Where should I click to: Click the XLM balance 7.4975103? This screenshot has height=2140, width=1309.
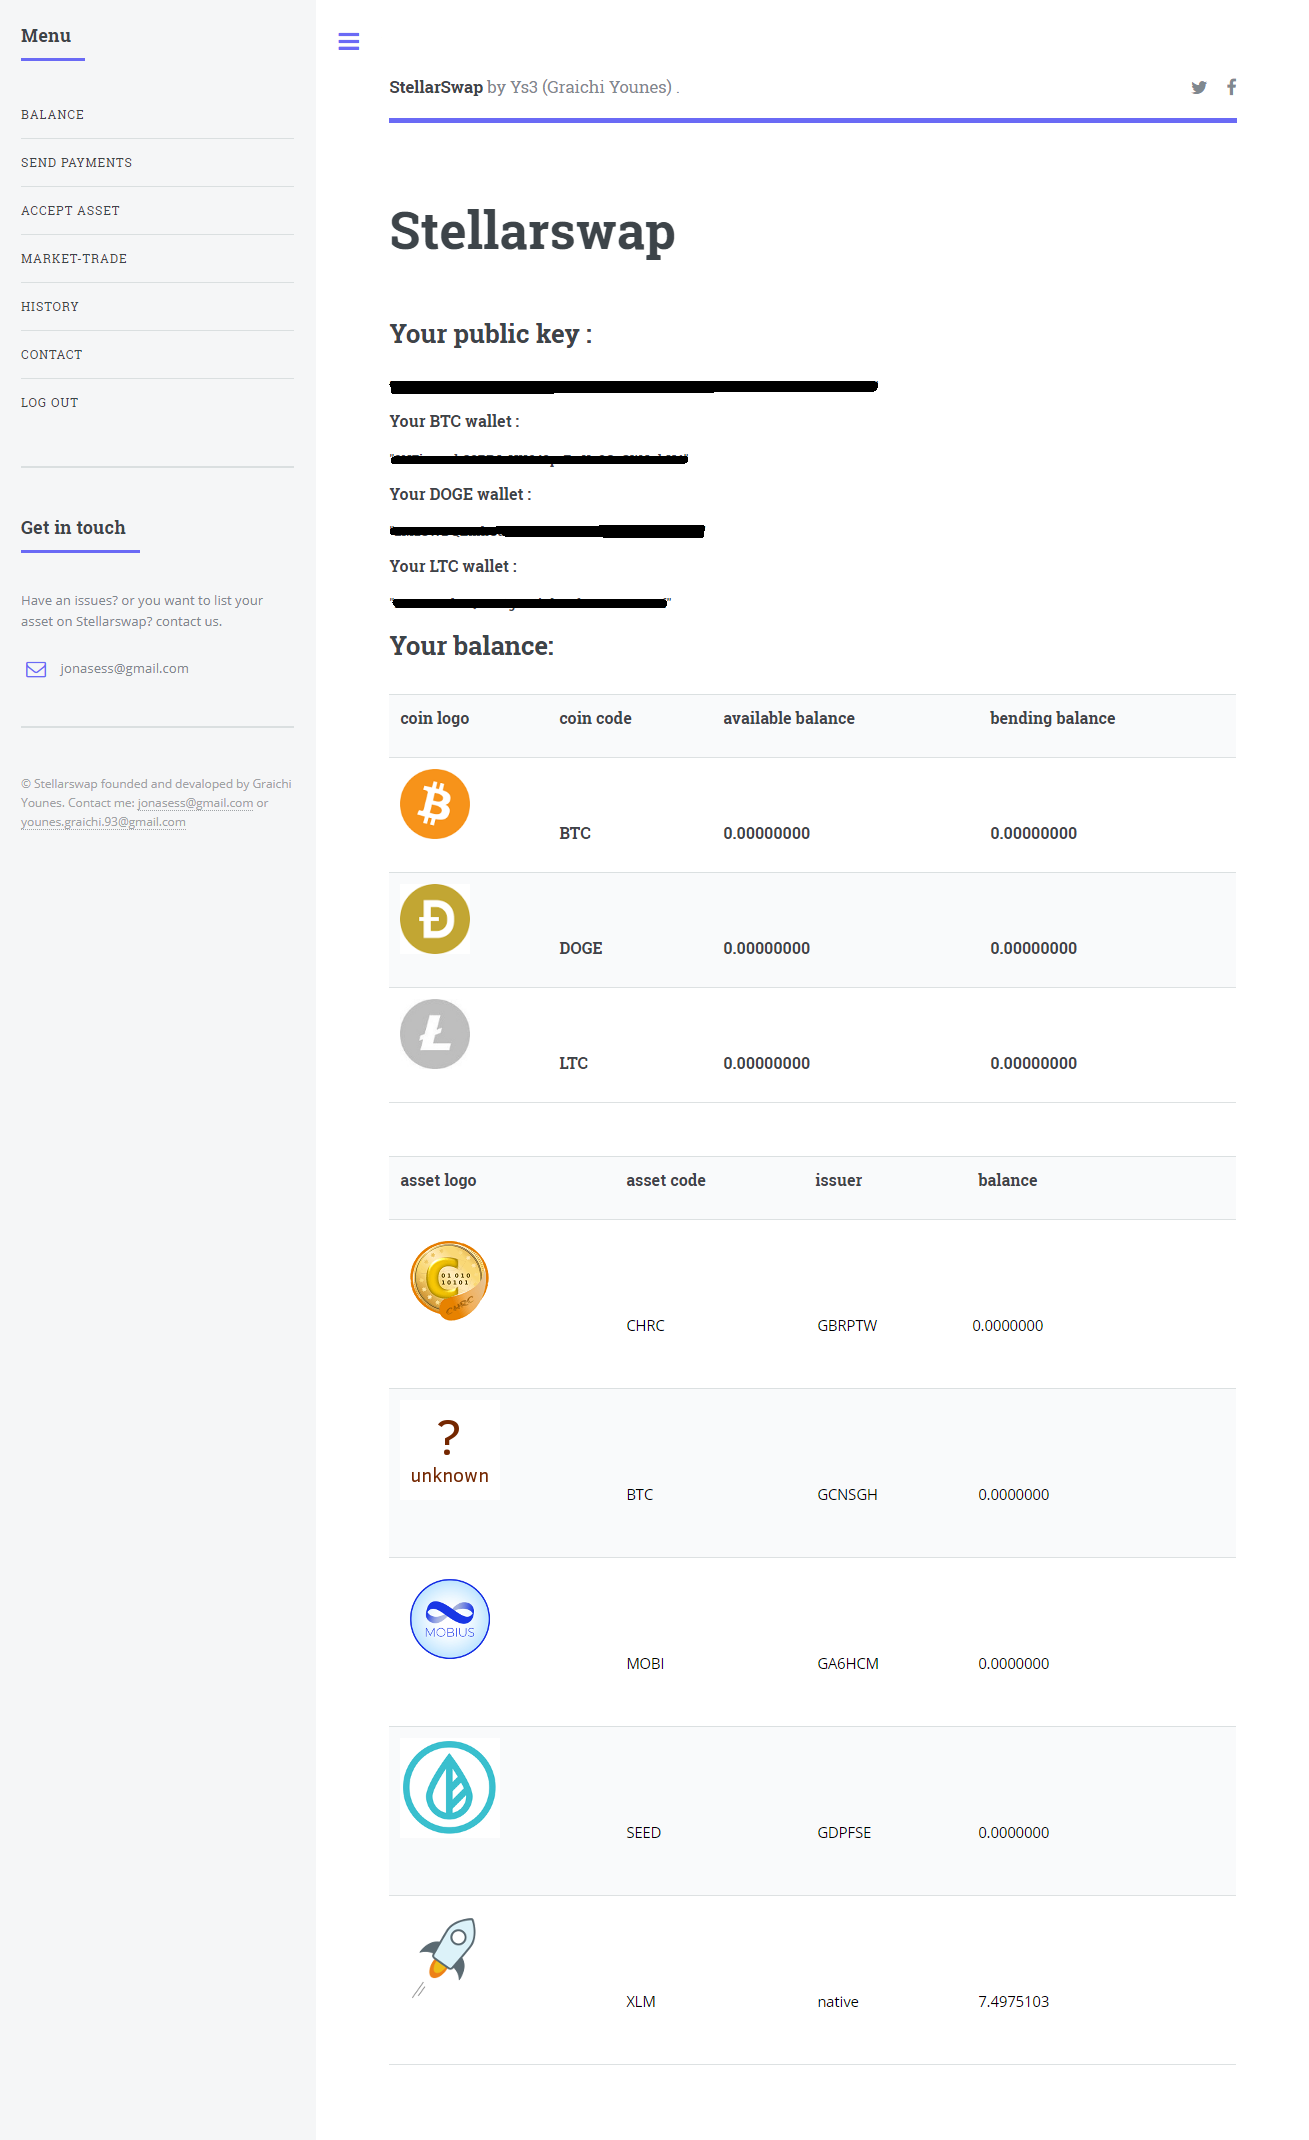point(1013,2002)
